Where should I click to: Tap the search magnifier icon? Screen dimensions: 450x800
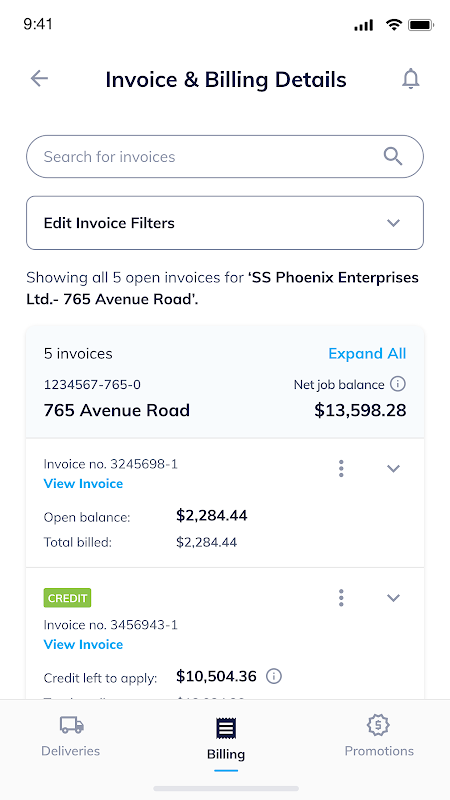393,157
